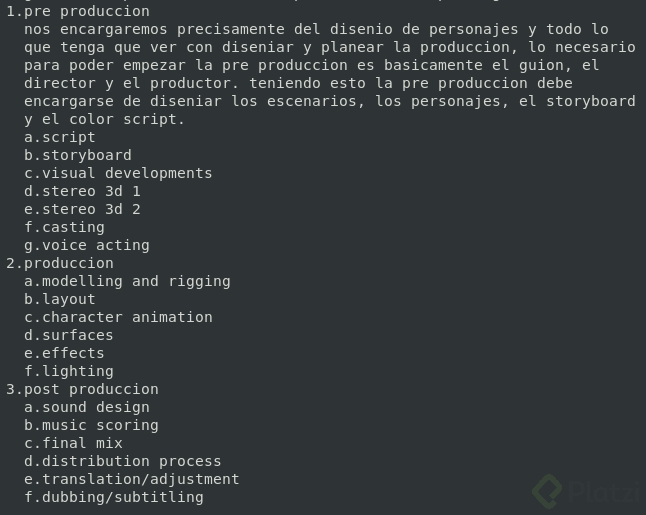Click the "a.script" line

60,137
